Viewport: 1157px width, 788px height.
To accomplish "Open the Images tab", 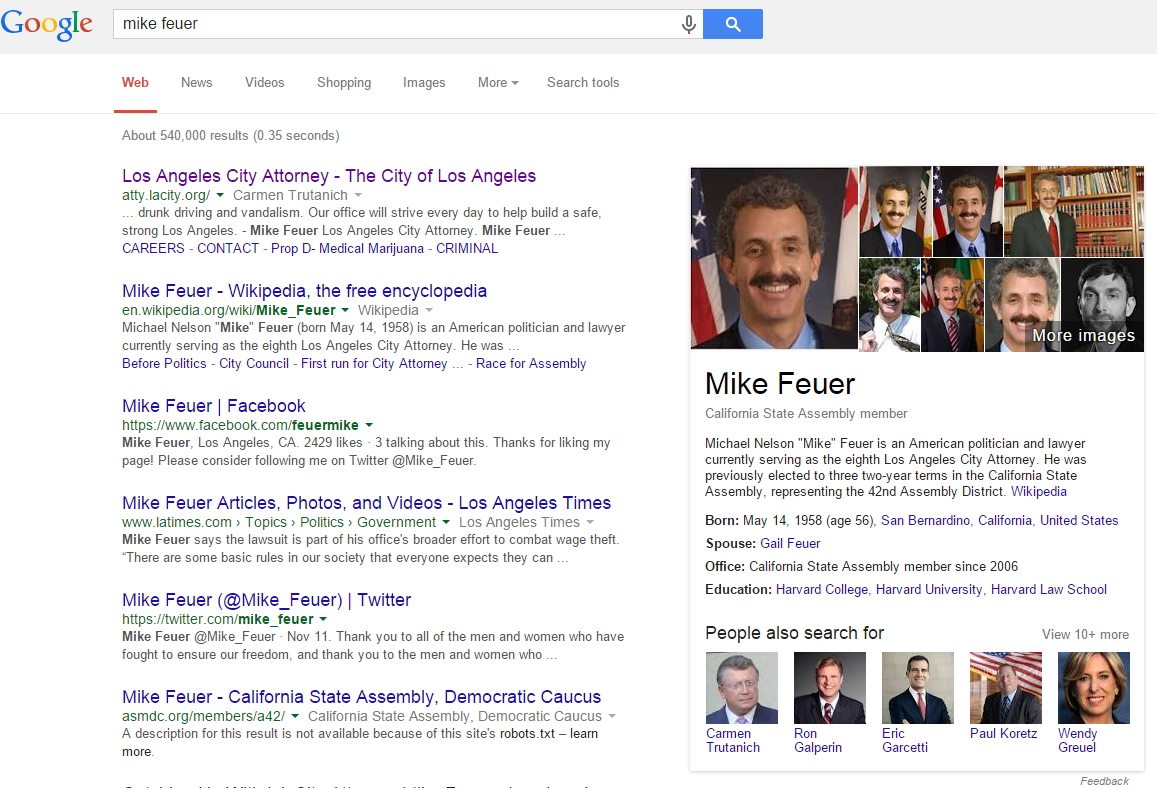I will pos(424,83).
